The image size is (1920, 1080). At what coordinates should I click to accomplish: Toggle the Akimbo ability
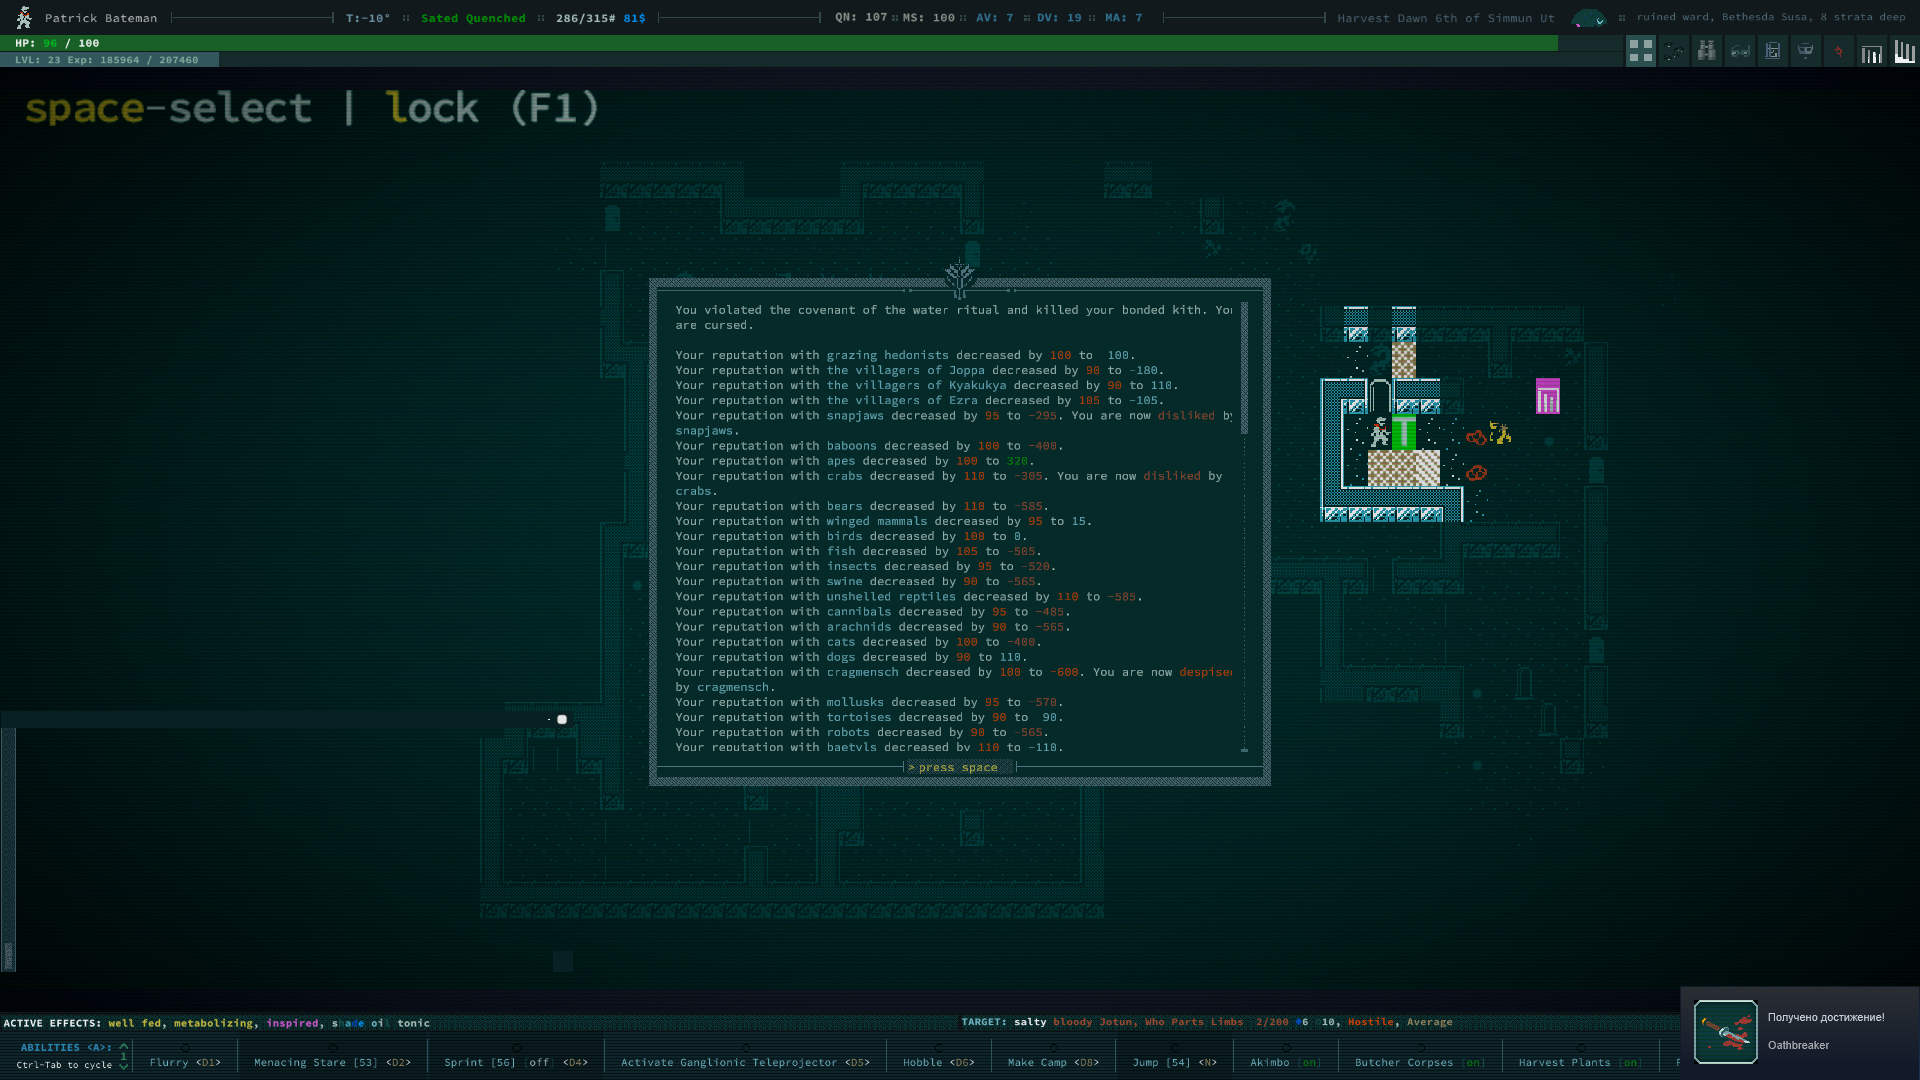coord(1285,1062)
